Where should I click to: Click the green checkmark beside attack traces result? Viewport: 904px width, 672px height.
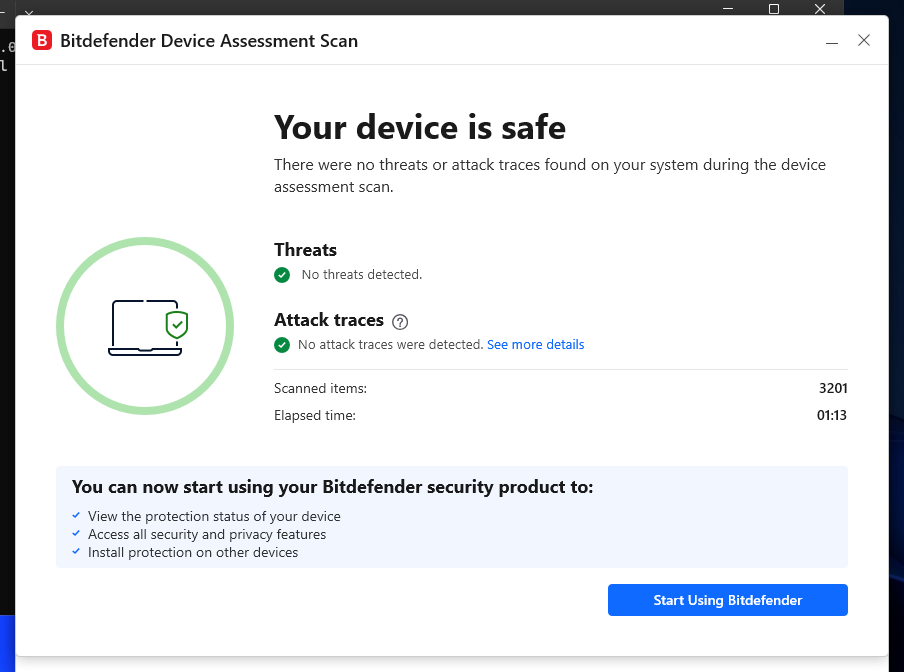(x=282, y=344)
